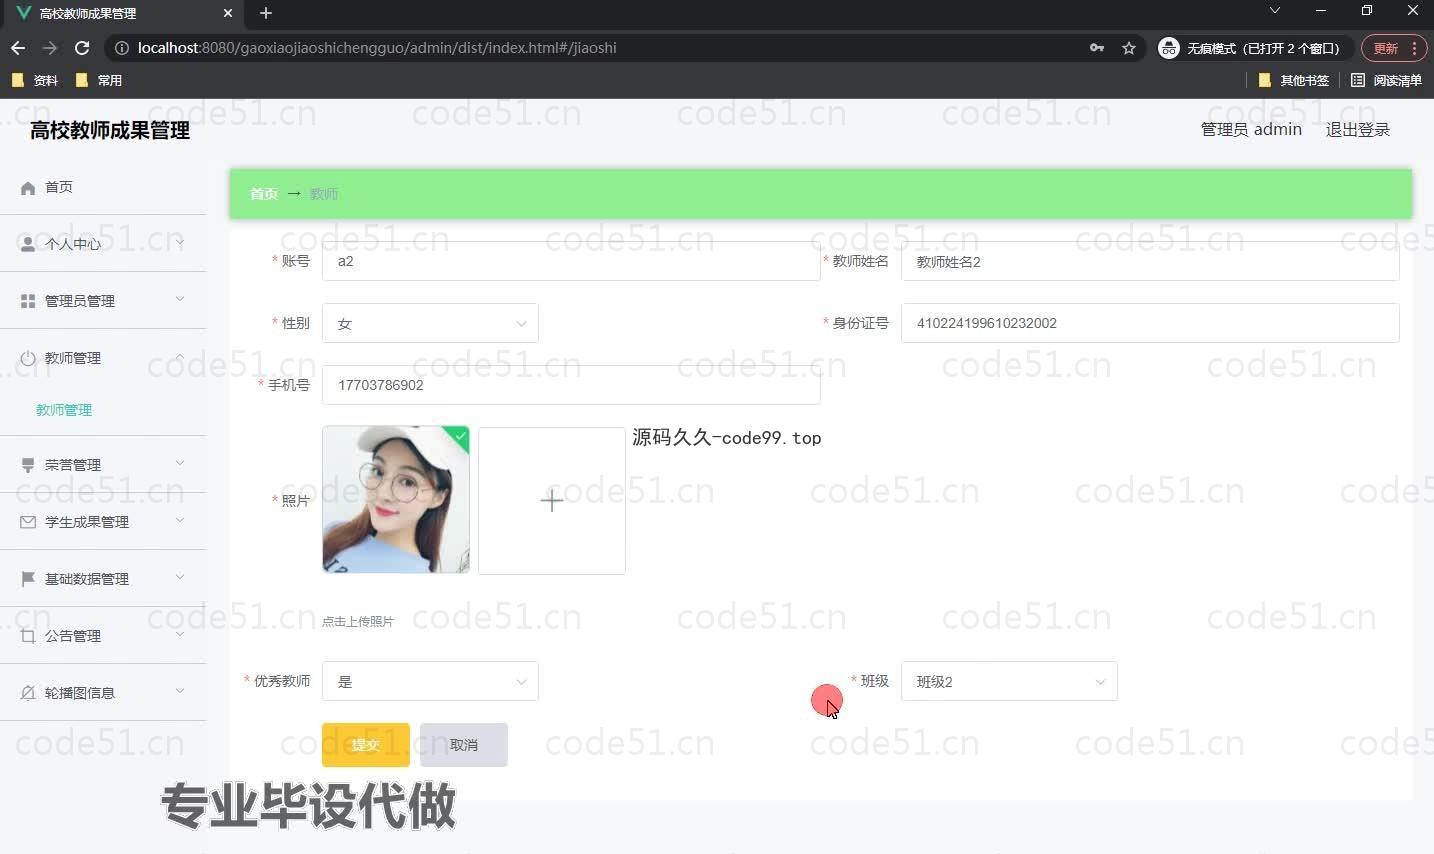Screen dimensions: 1434x854
Task: Expand 管理员管理 menu chevron
Action: click(180, 299)
